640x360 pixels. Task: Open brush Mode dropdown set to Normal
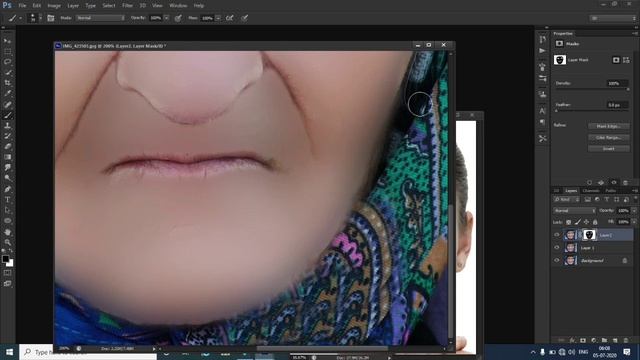point(100,18)
